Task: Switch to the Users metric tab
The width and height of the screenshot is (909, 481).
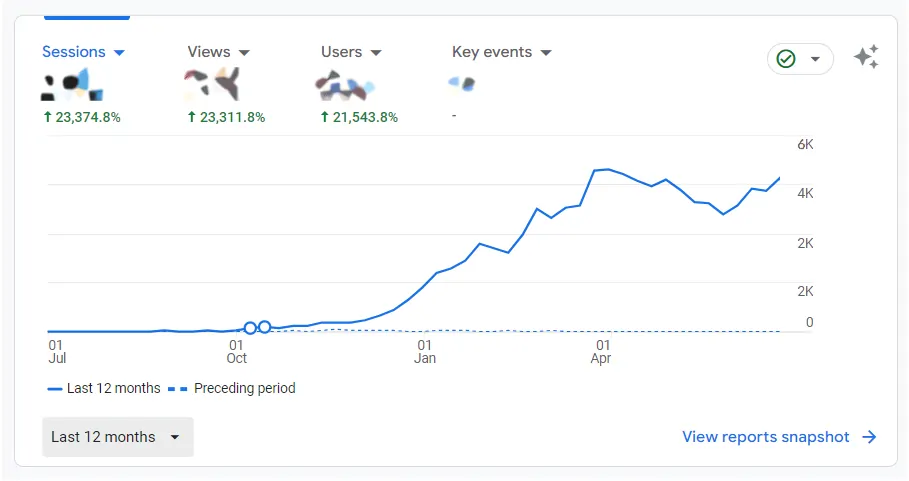Action: 342,52
